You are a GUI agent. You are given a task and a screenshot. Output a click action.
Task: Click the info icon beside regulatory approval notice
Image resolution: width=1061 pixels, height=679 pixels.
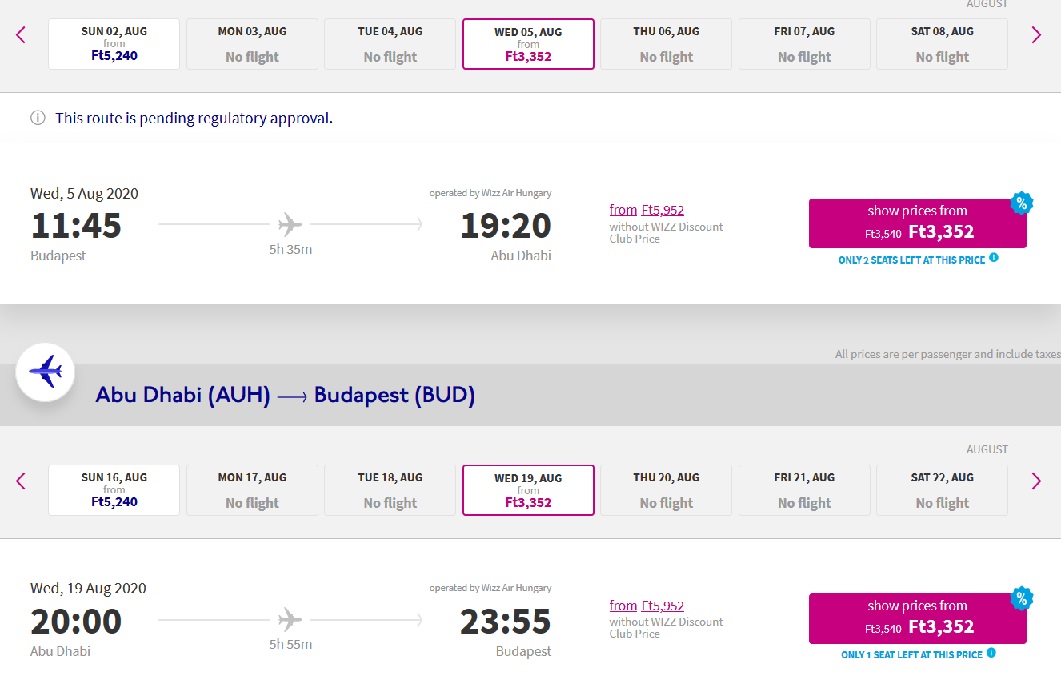pos(38,118)
